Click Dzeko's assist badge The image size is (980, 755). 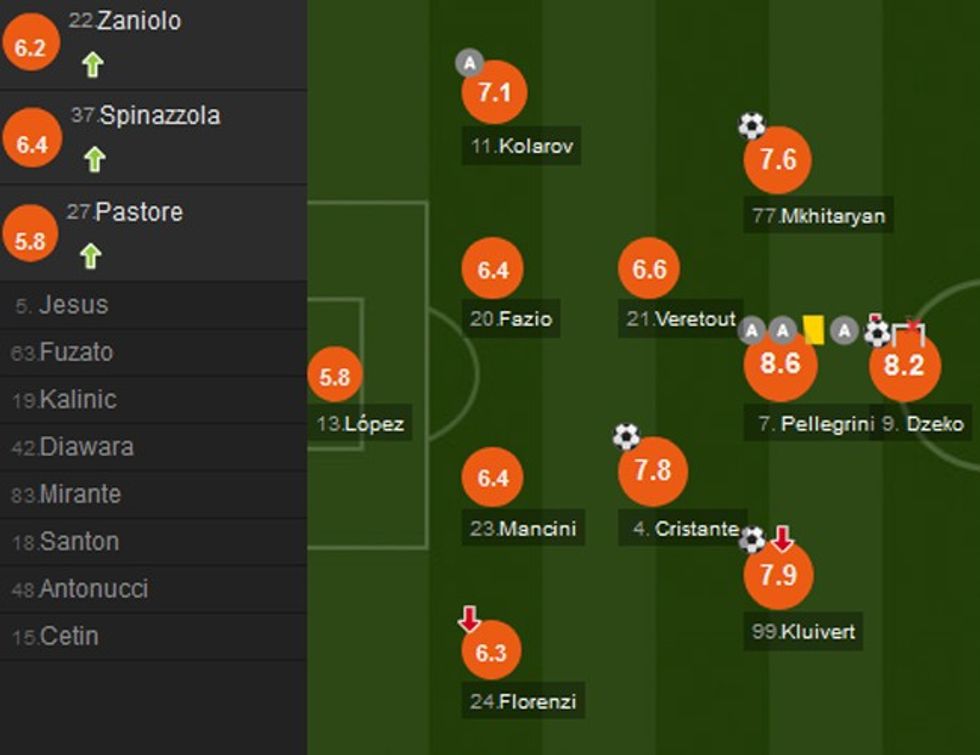click(845, 330)
